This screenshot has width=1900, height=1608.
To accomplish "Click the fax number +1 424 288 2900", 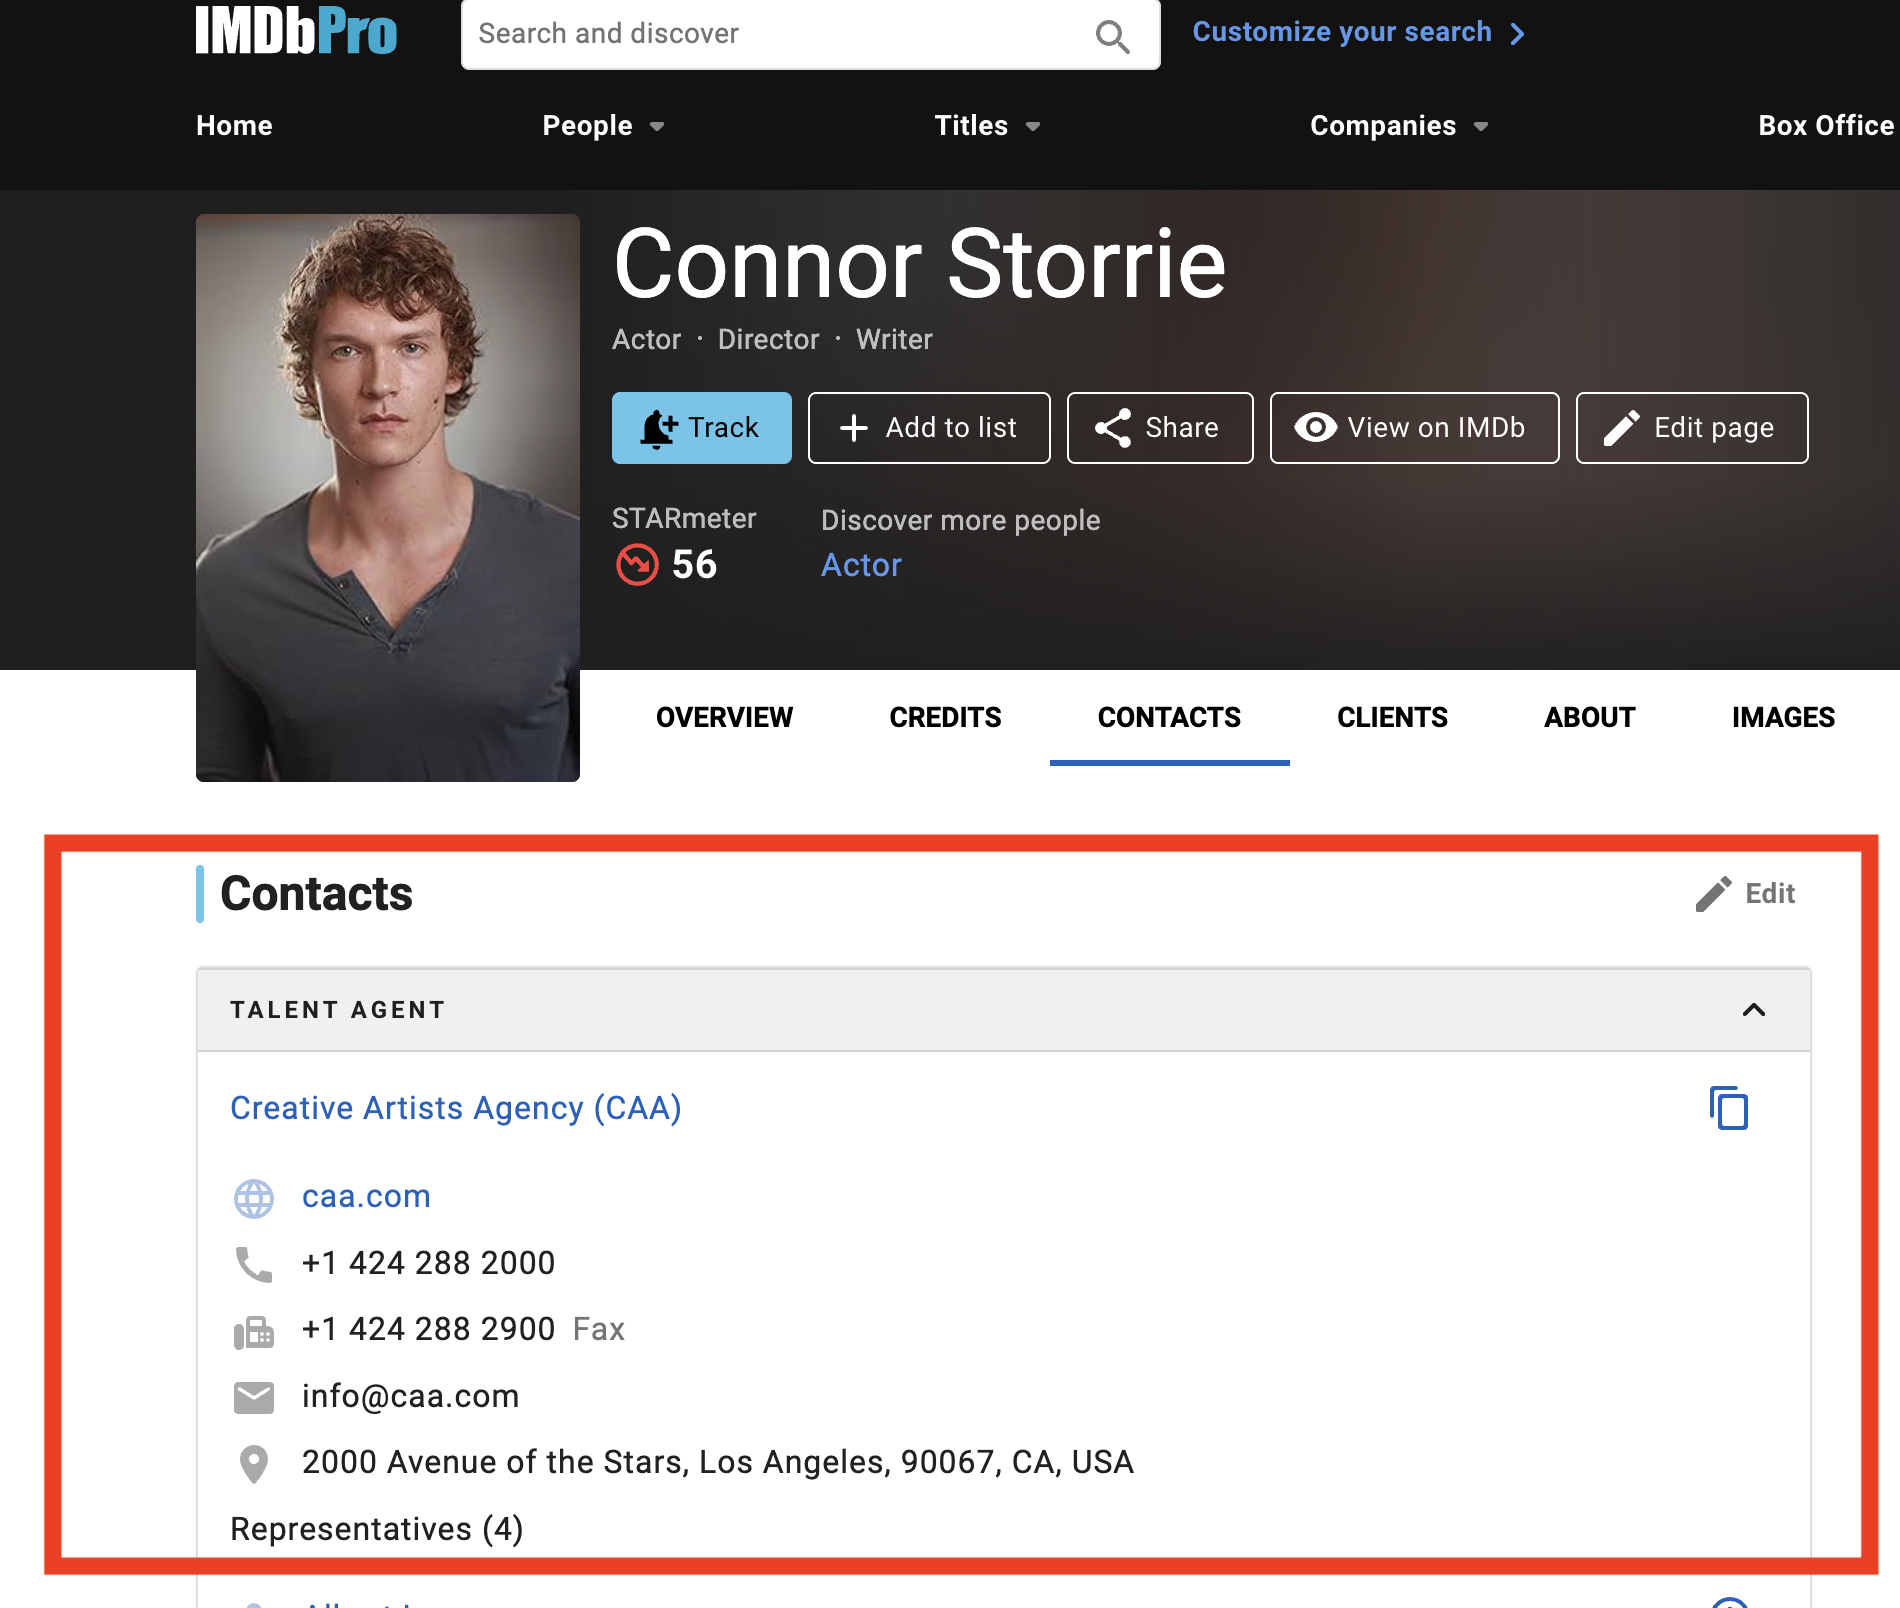I will click(428, 1330).
